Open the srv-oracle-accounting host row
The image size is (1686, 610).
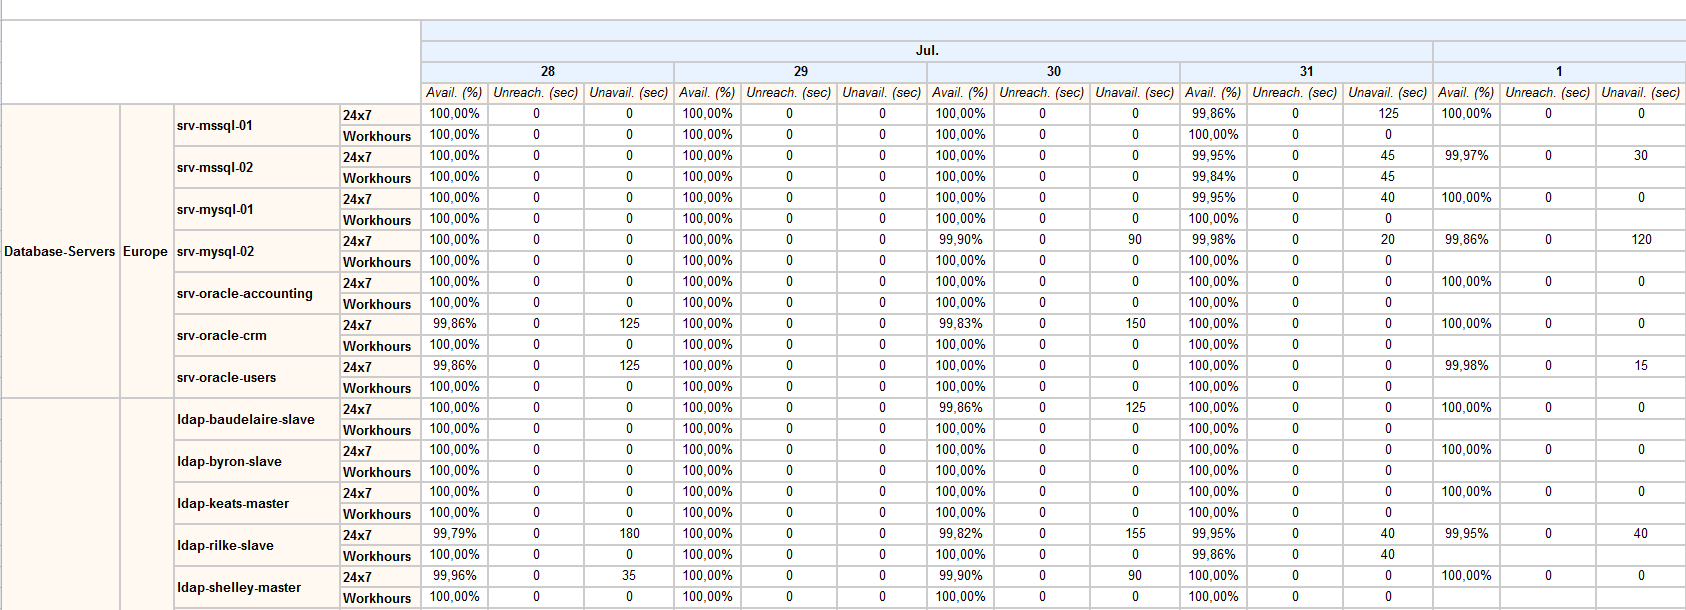pyautogui.click(x=245, y=294)
